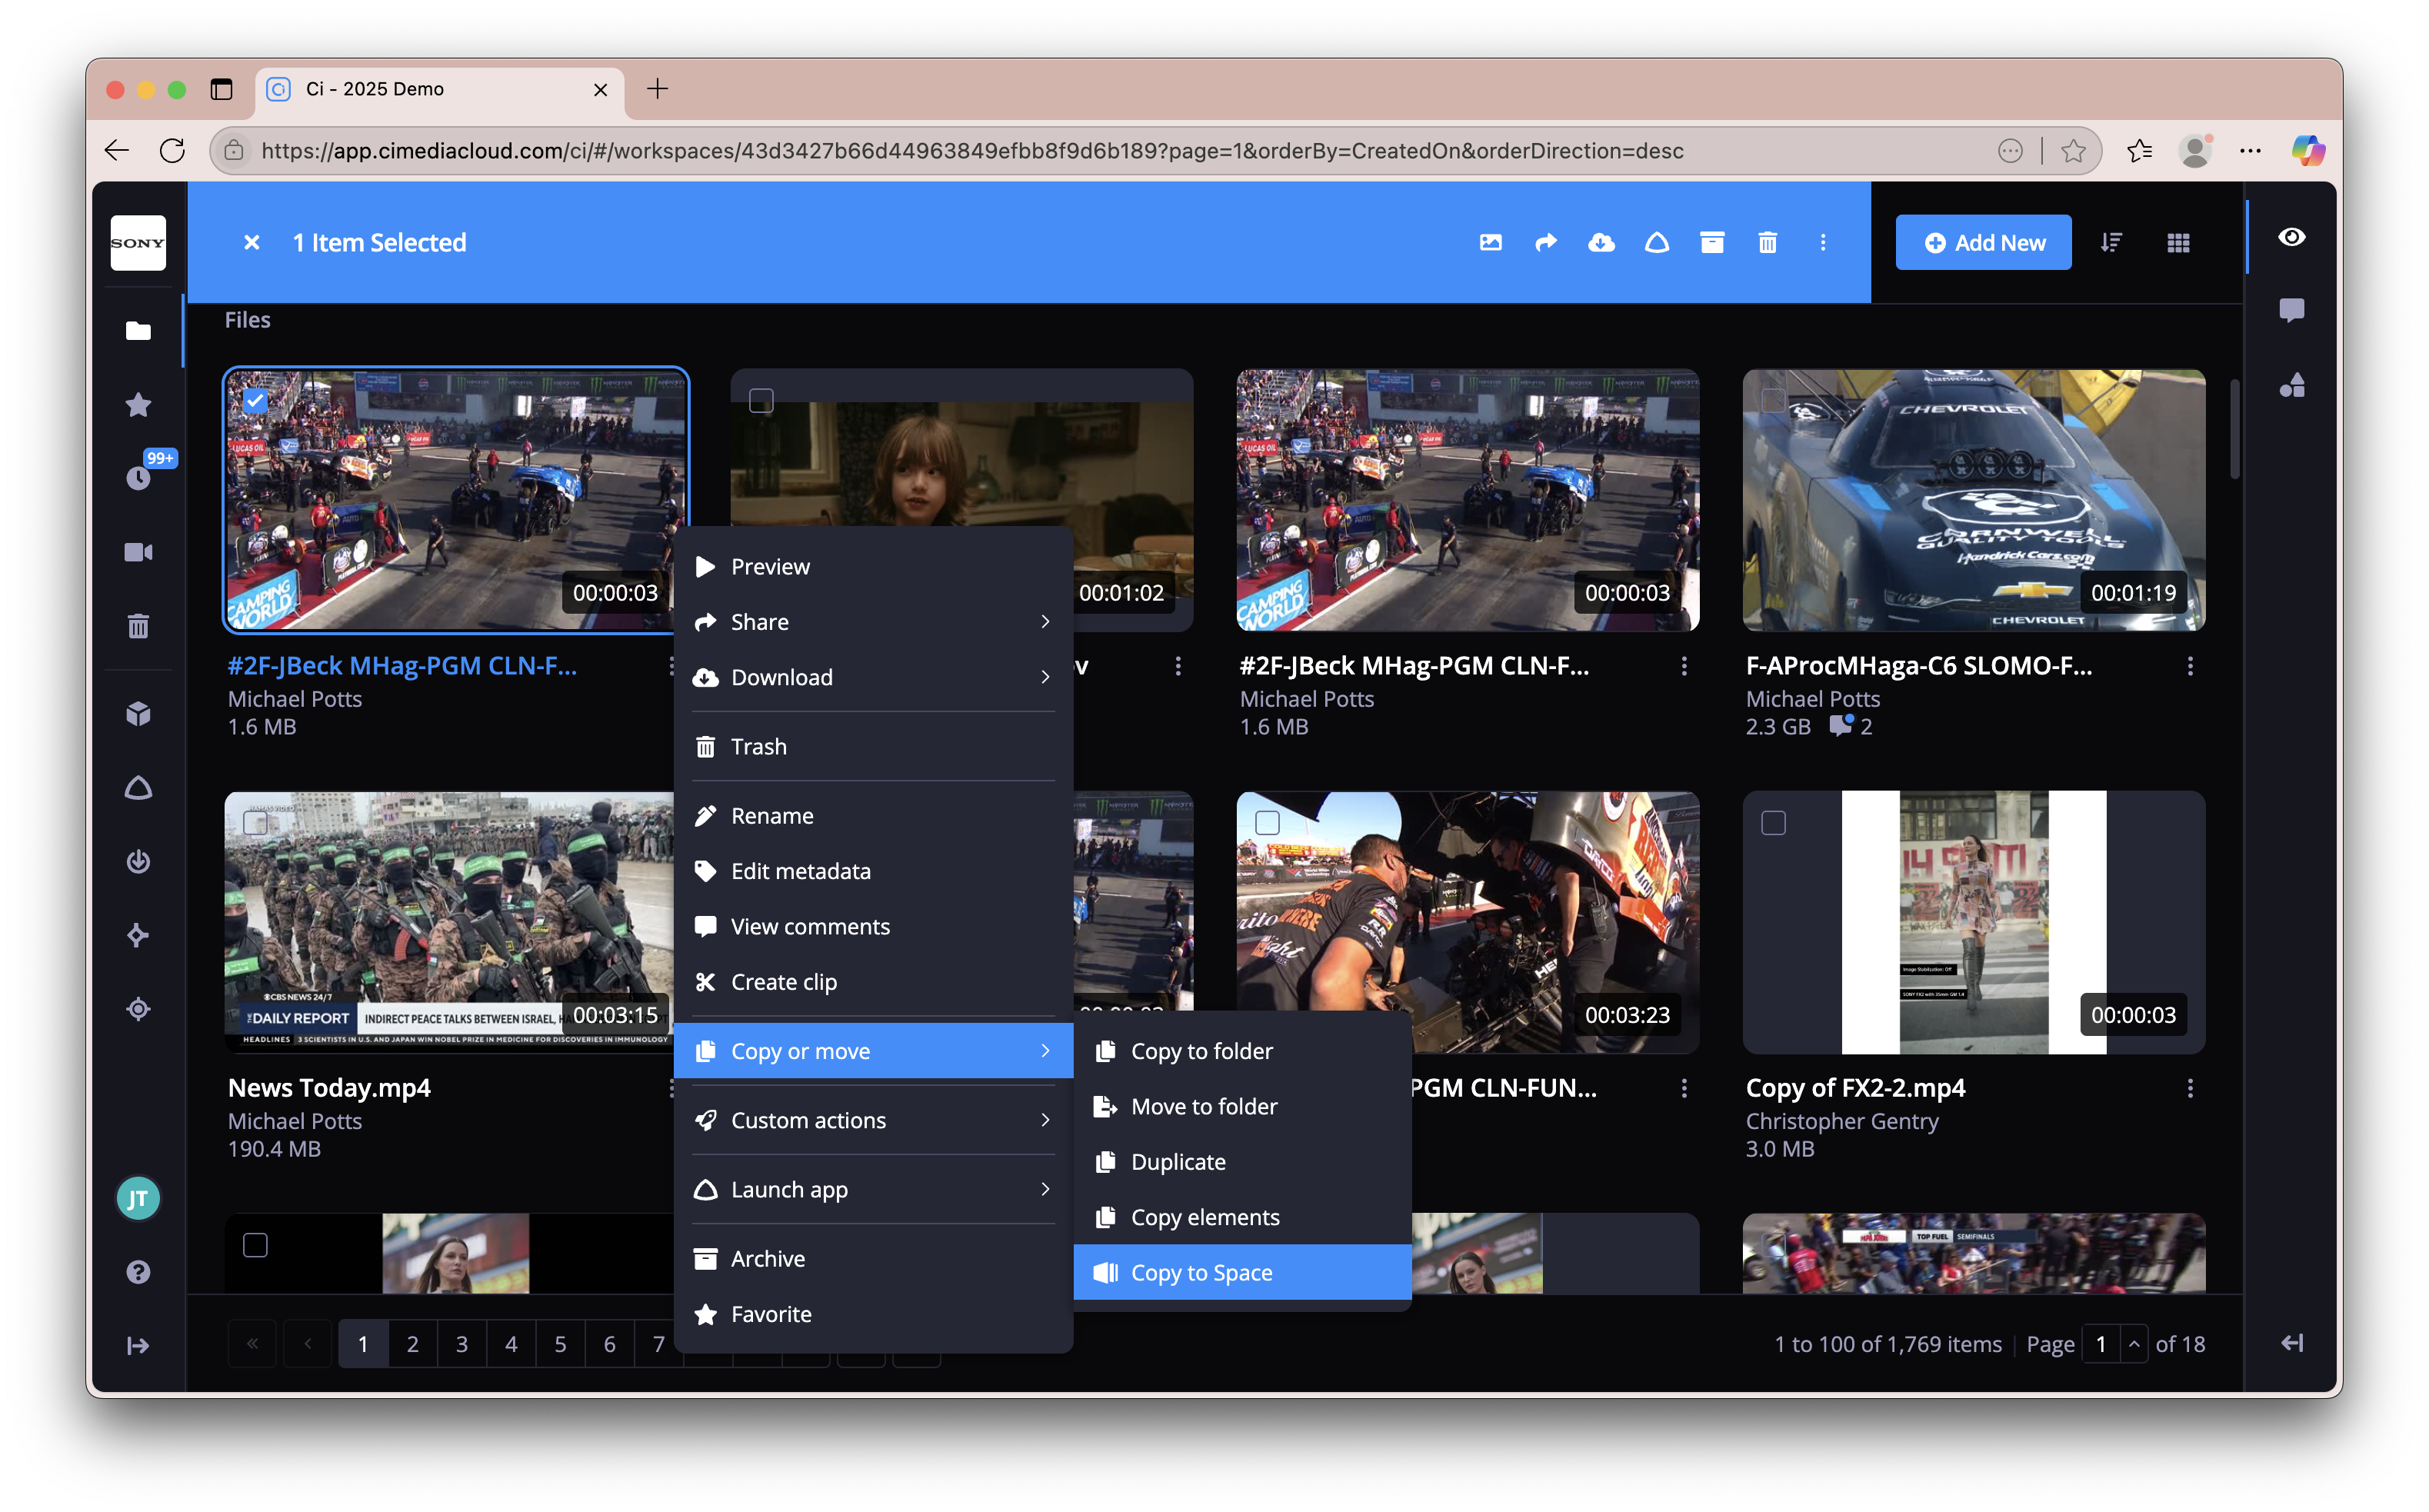Choose Trash from the context menu
The width and height of the screenshot is (2429, 1512).
(874, 747)
